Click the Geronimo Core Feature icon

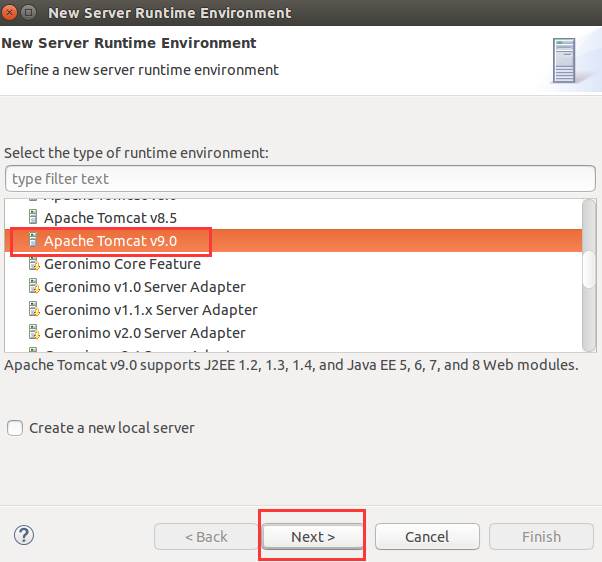click(34, 264)
